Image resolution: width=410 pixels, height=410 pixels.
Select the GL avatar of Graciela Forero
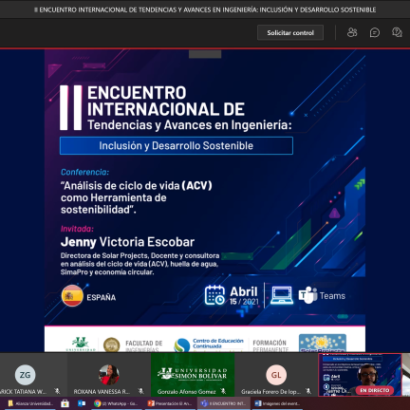(276, 375)
